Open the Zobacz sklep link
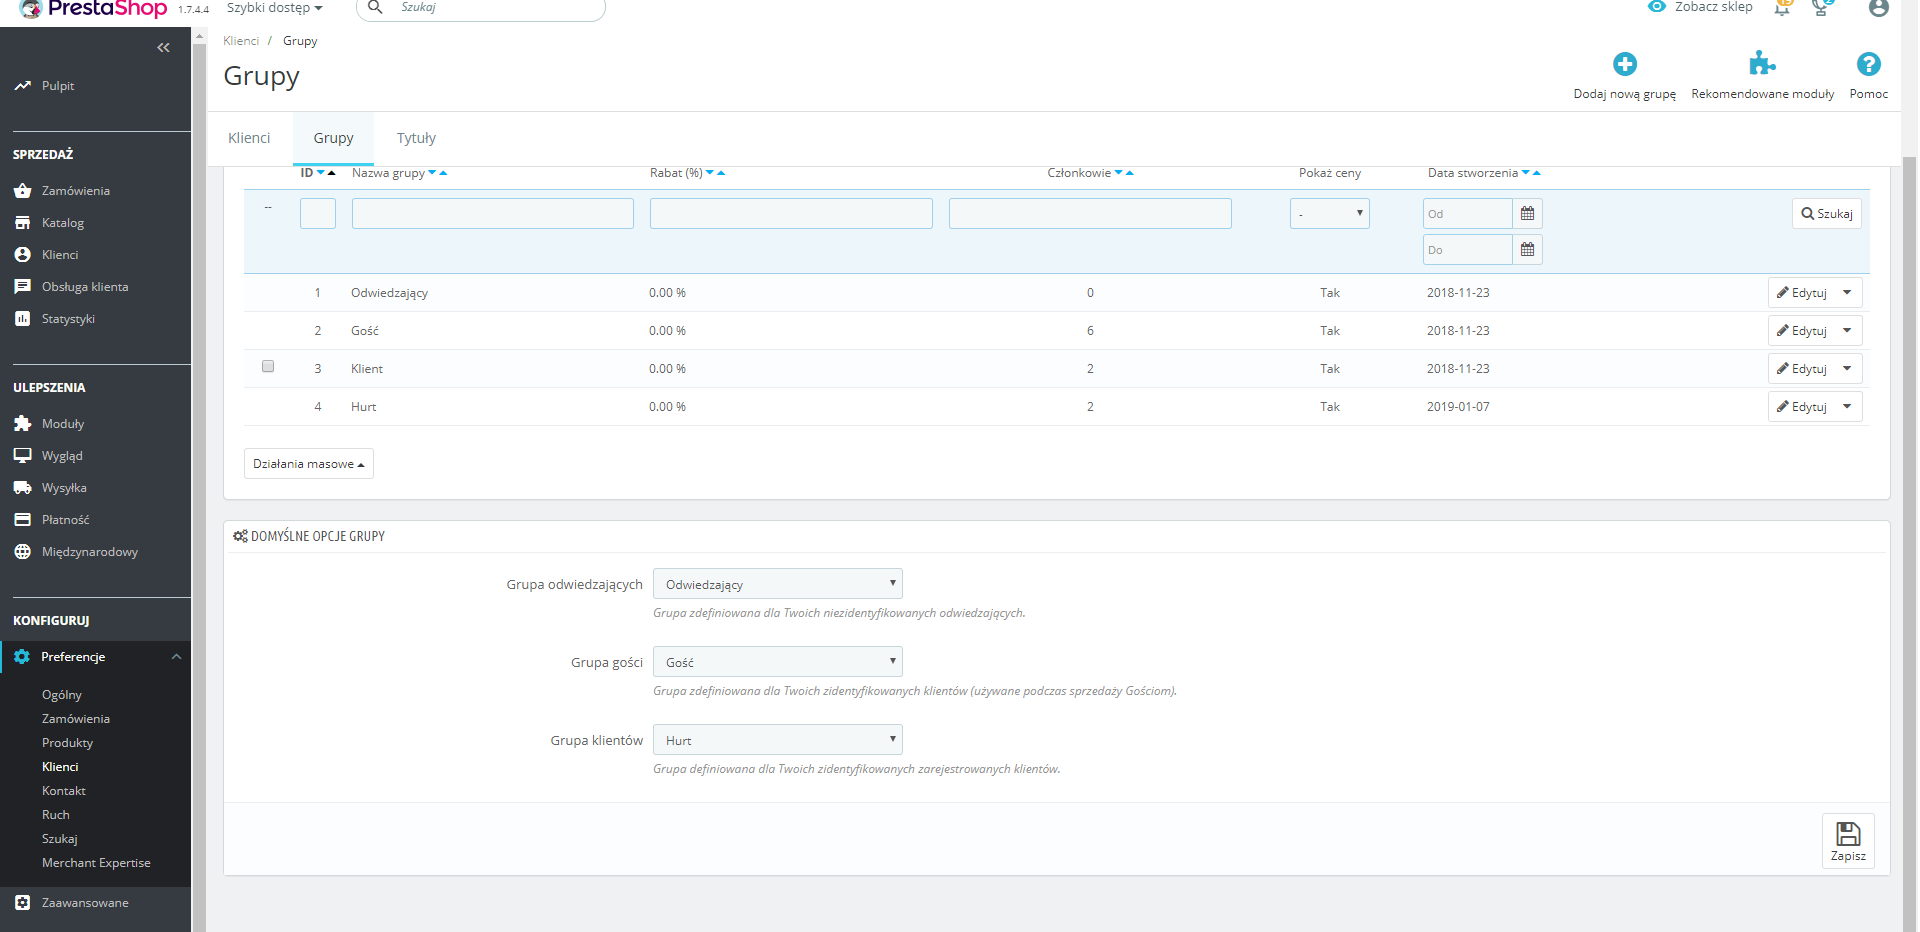The width and height of the screenshot is (1920, 932). click(1714, 7)
